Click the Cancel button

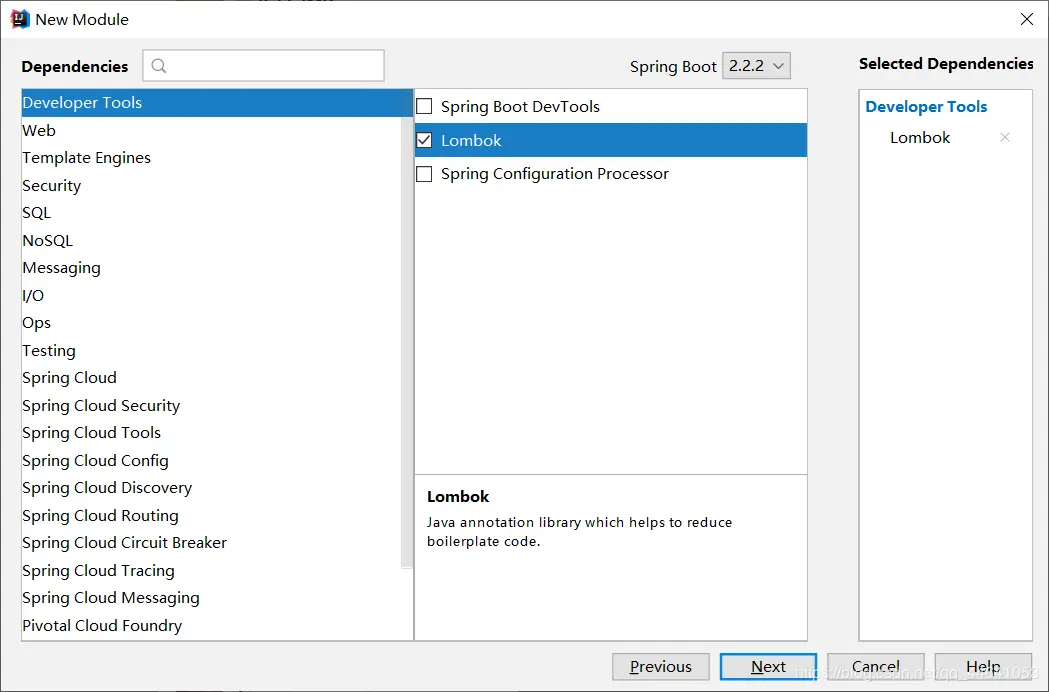876,667
